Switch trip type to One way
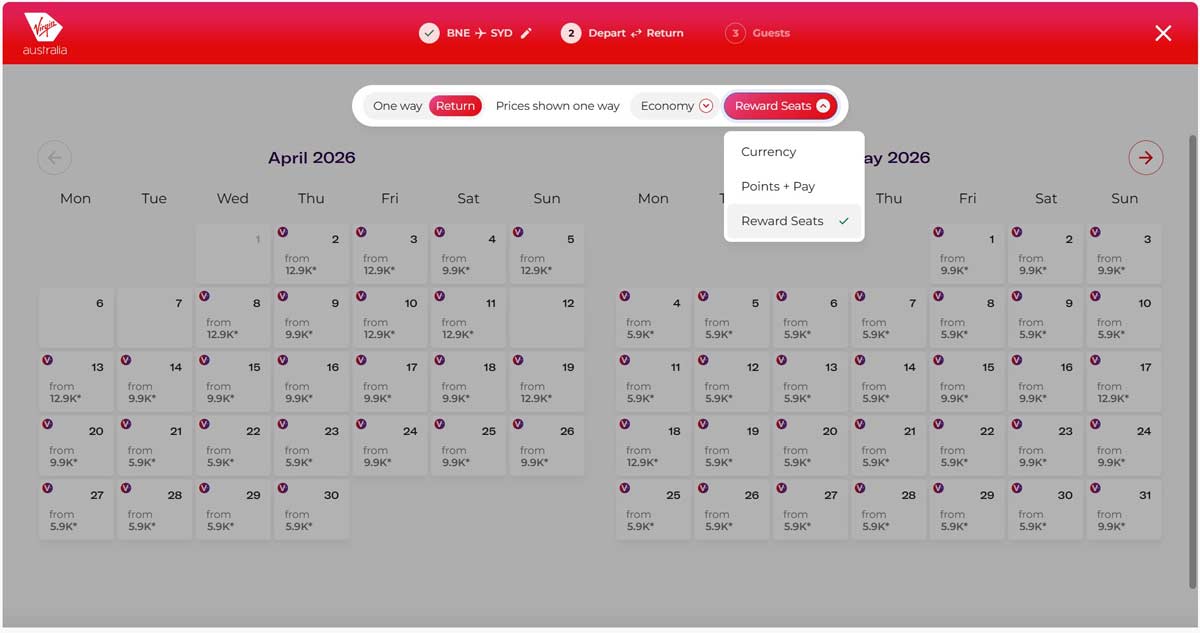Image resolution: width=1200 pixels, height=633 pixels. 397,106
